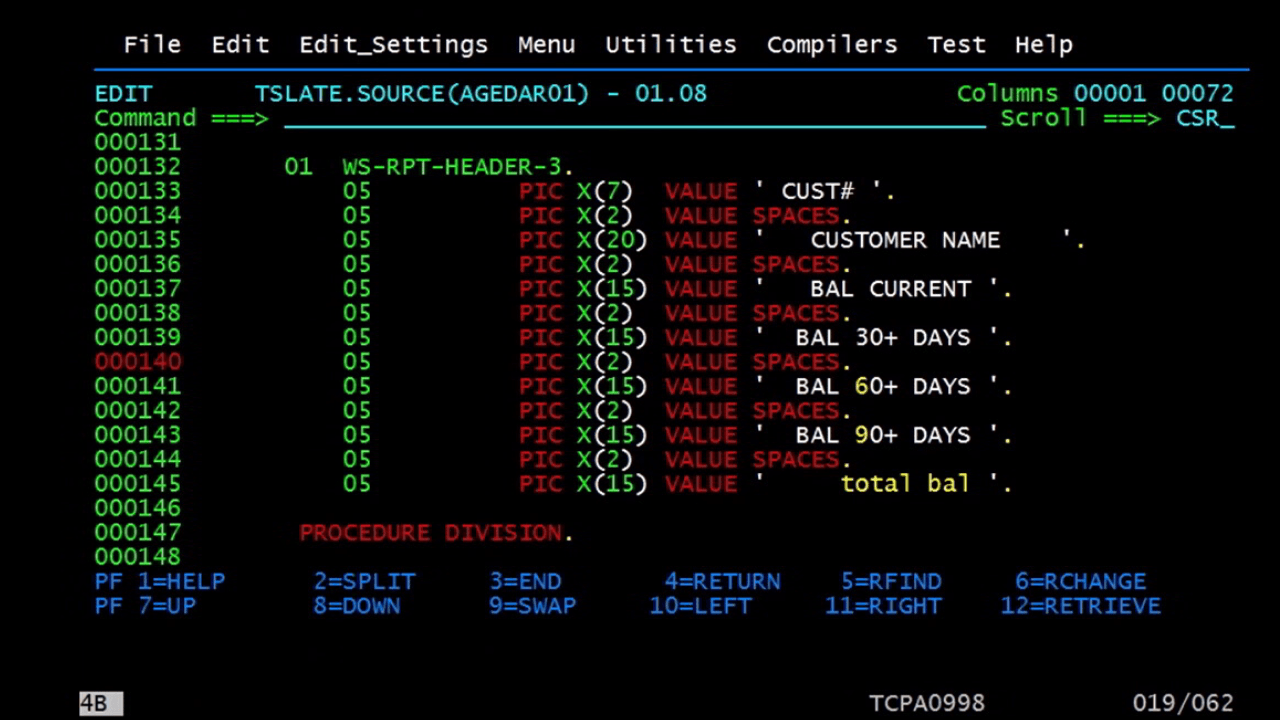Open the Edit menu

click(x=240, y=45)
